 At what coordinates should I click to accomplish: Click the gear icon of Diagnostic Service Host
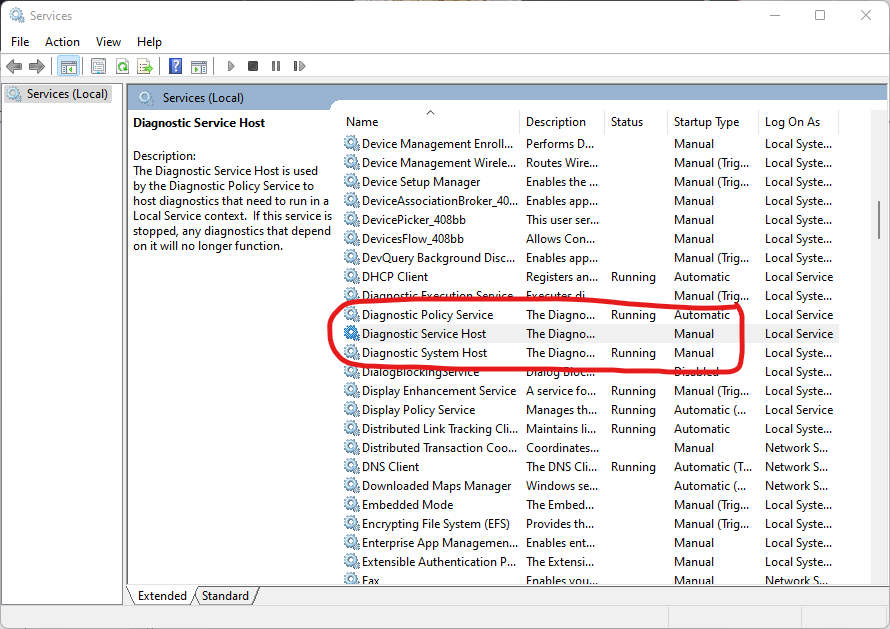point(352,333)
